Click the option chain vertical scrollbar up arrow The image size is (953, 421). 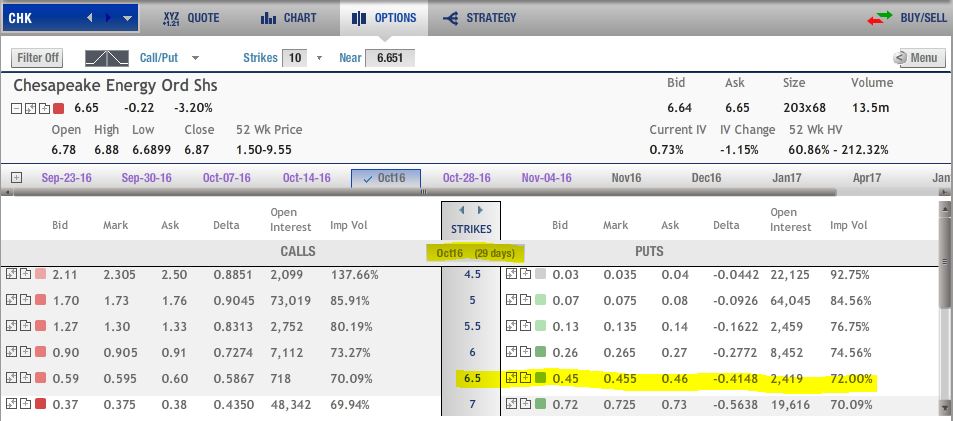[945, 208]
